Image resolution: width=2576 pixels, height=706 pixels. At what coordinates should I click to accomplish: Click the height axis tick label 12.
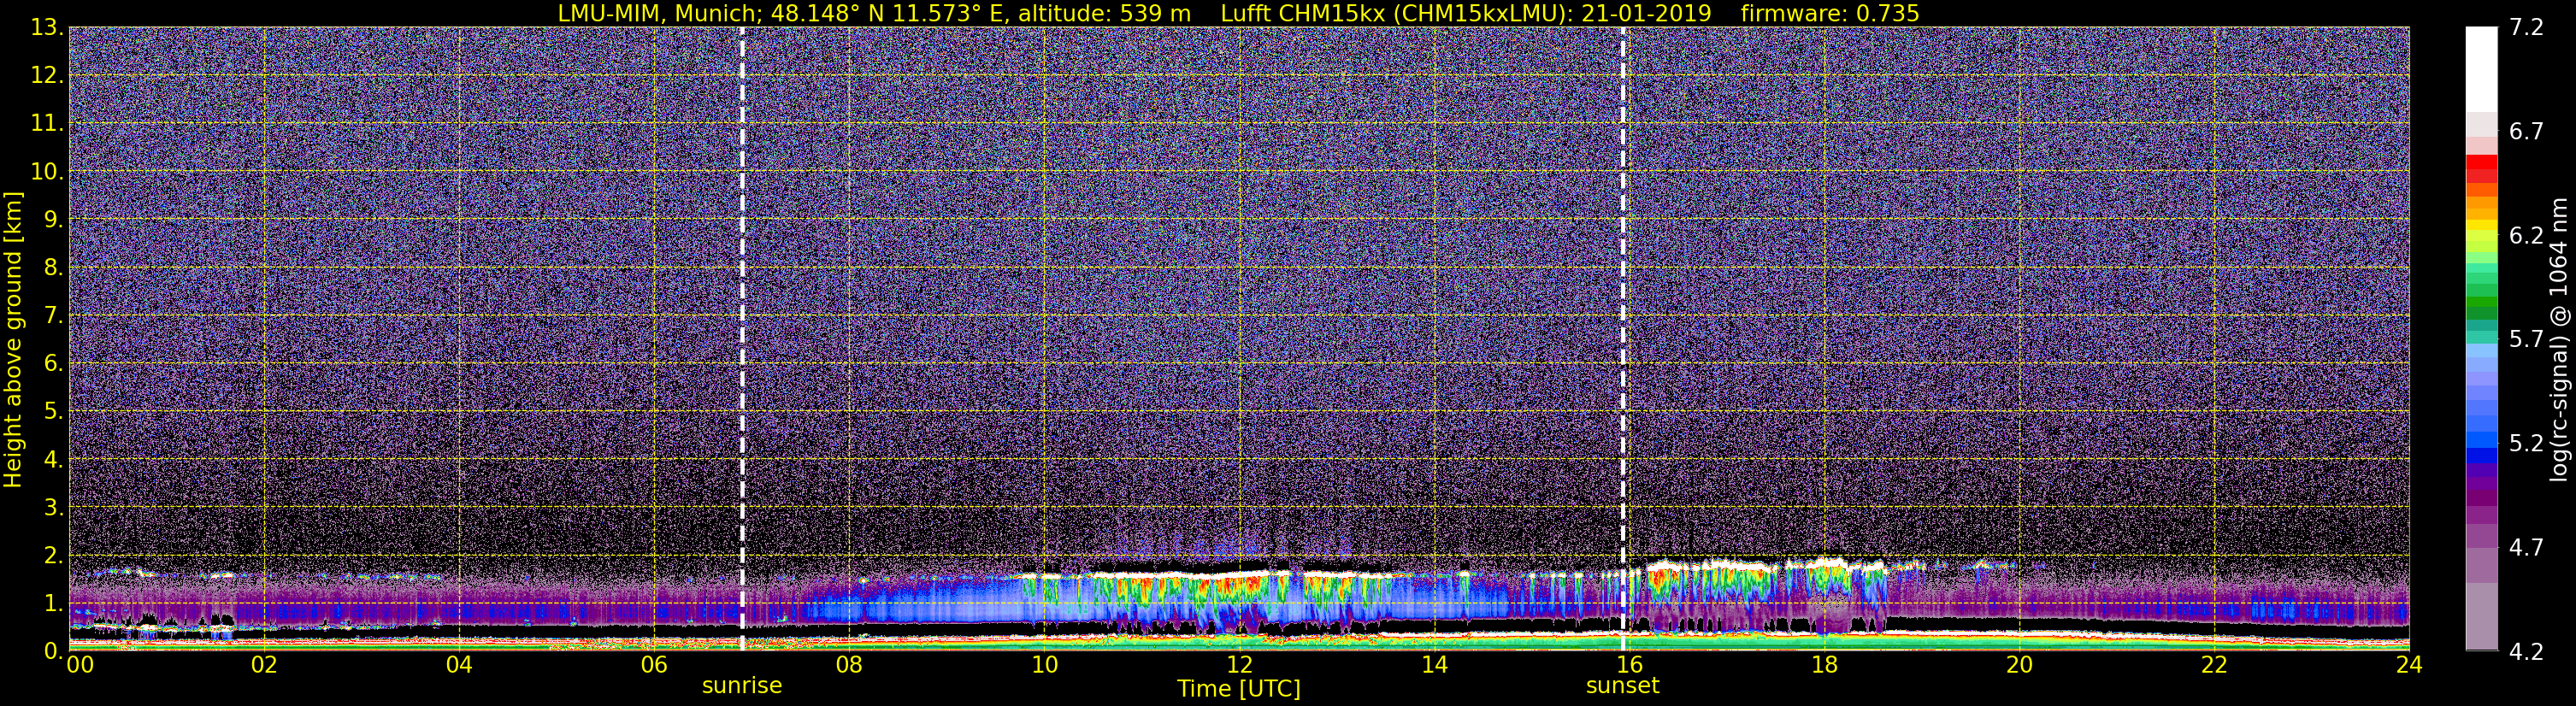coord(46,76)
